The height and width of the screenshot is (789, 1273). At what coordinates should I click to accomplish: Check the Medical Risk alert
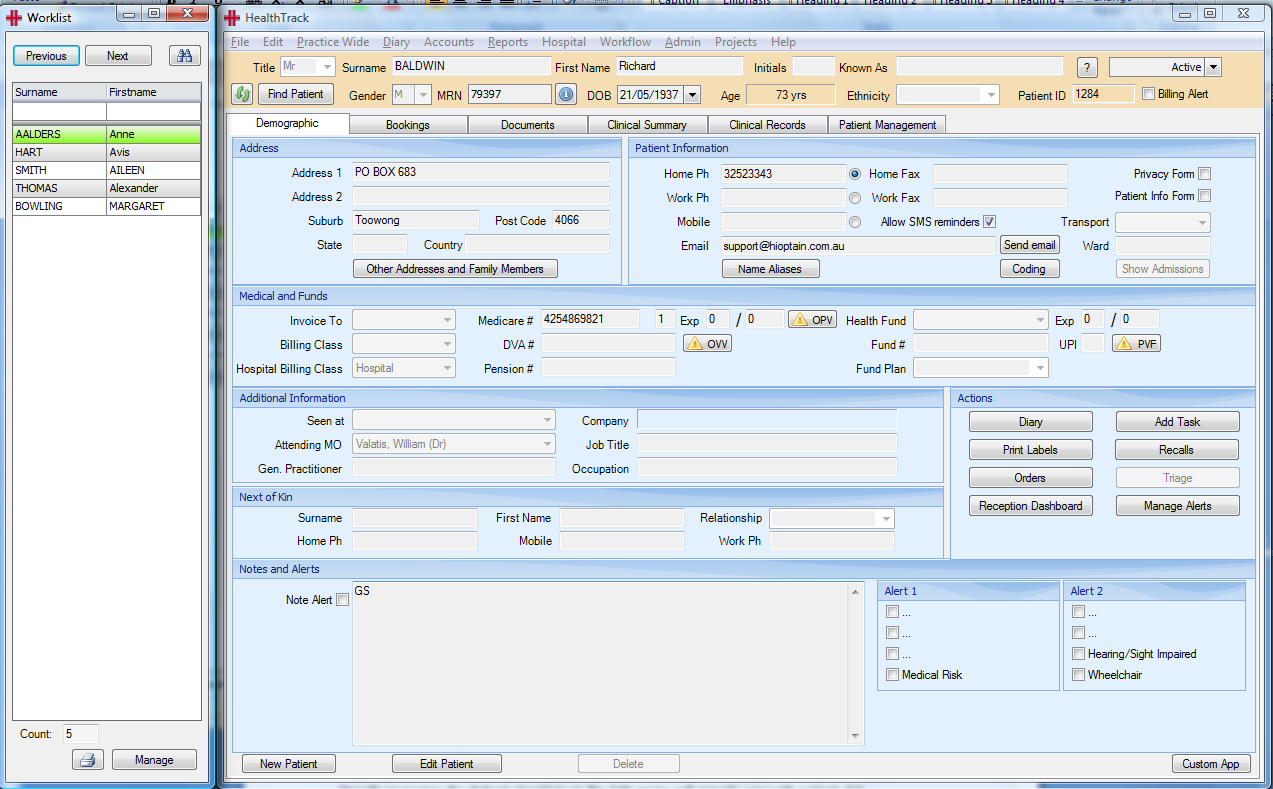click(892, 675)
